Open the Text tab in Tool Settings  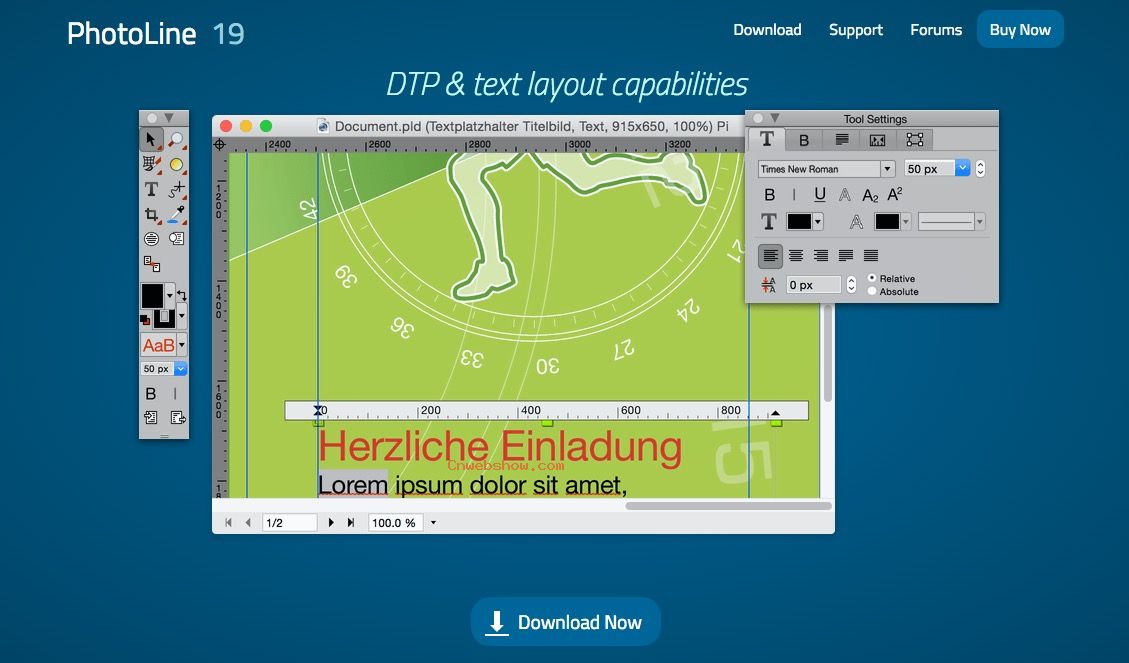(767, 139)
